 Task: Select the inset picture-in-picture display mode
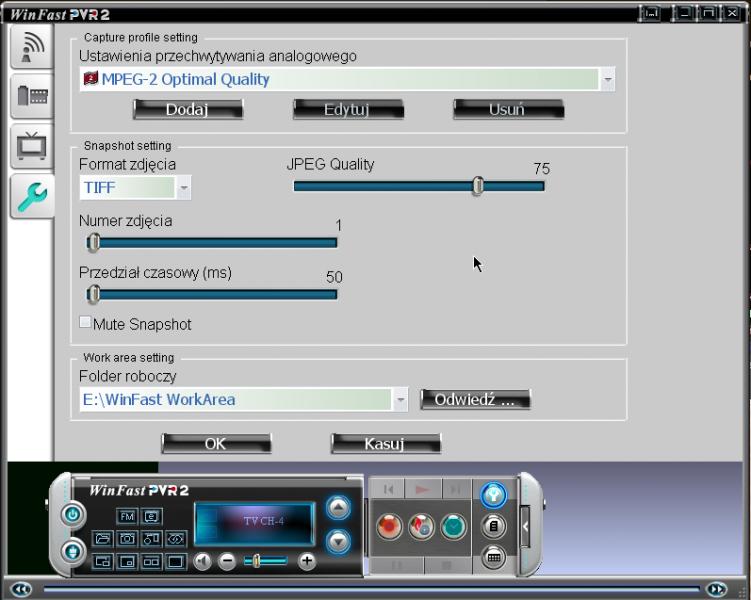127,561
